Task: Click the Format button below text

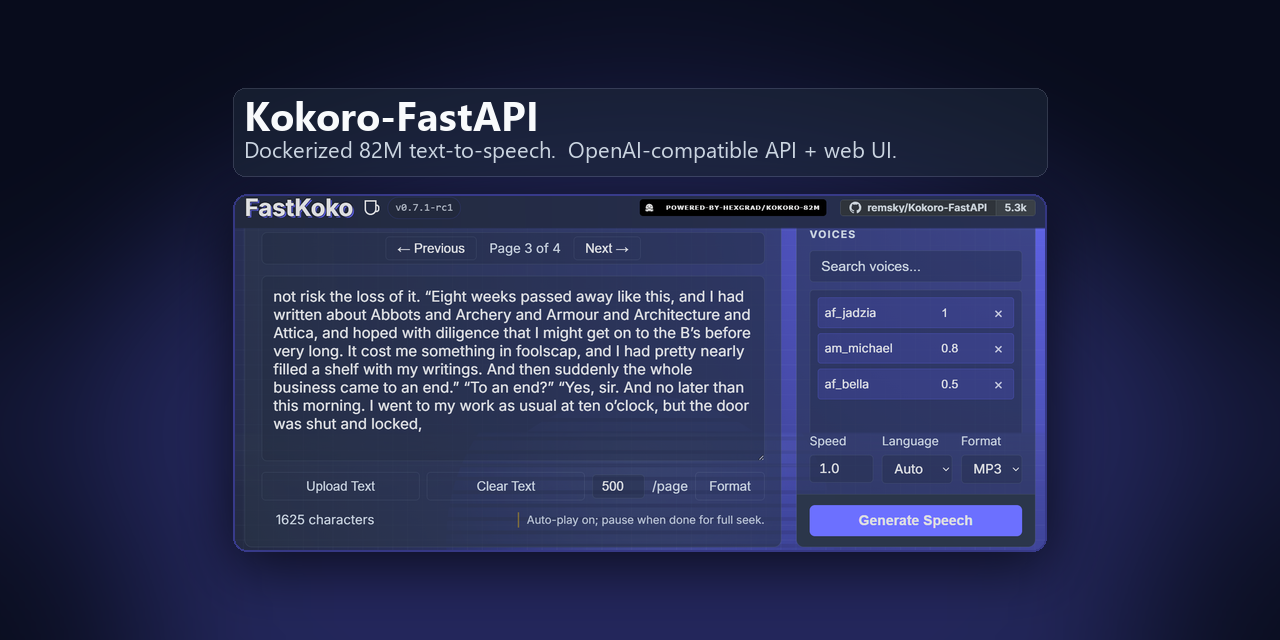Action: coord(730,486)
